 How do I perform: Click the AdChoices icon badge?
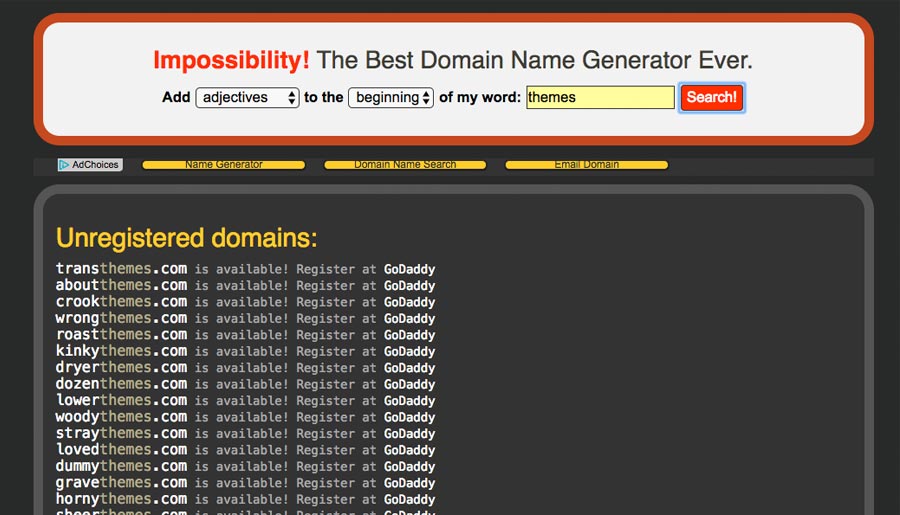pyautogui.click(x=90, y=165)
